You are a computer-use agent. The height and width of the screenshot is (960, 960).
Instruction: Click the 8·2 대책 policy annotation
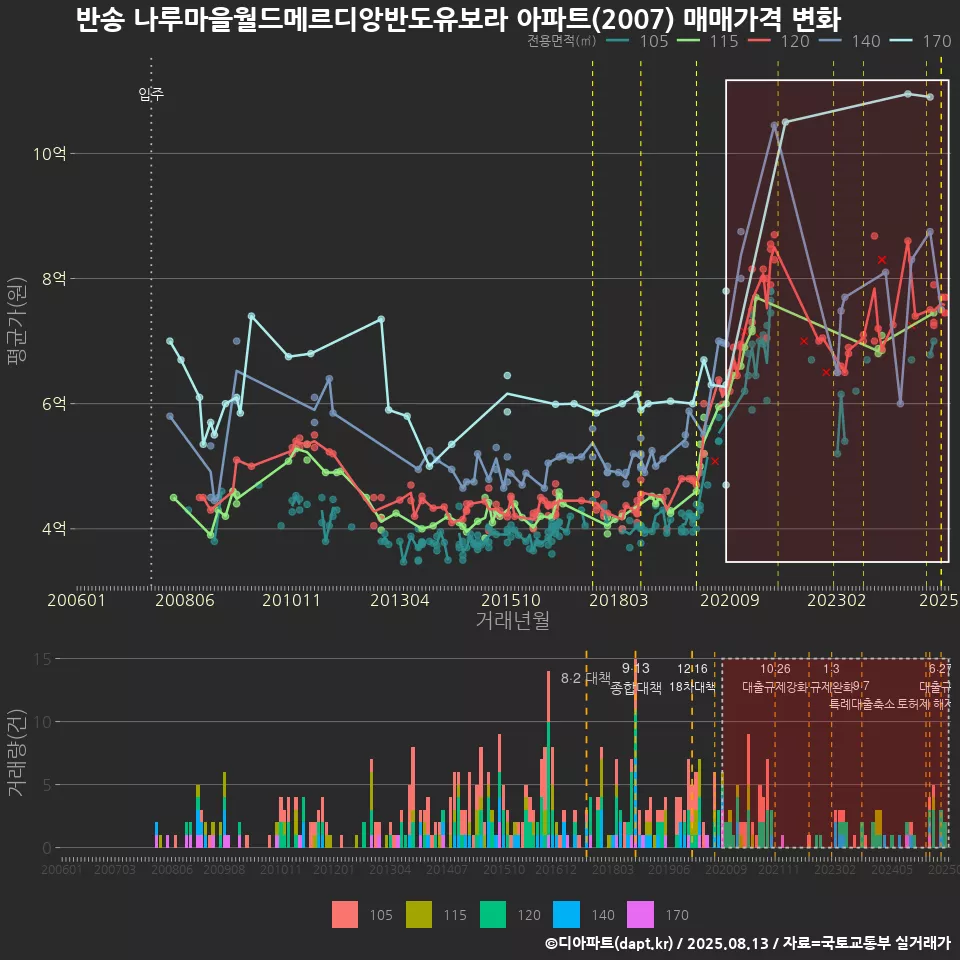(586, 678)
